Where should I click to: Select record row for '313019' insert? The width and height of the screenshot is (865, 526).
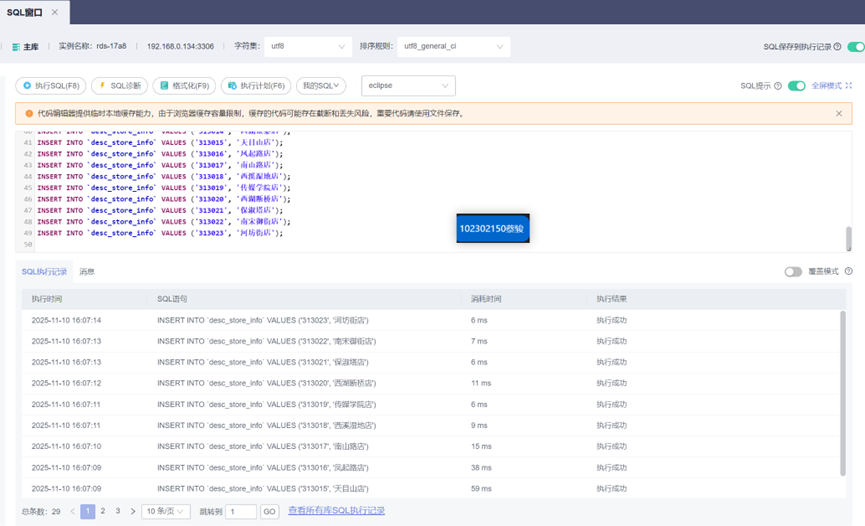(x=430, y=405)
